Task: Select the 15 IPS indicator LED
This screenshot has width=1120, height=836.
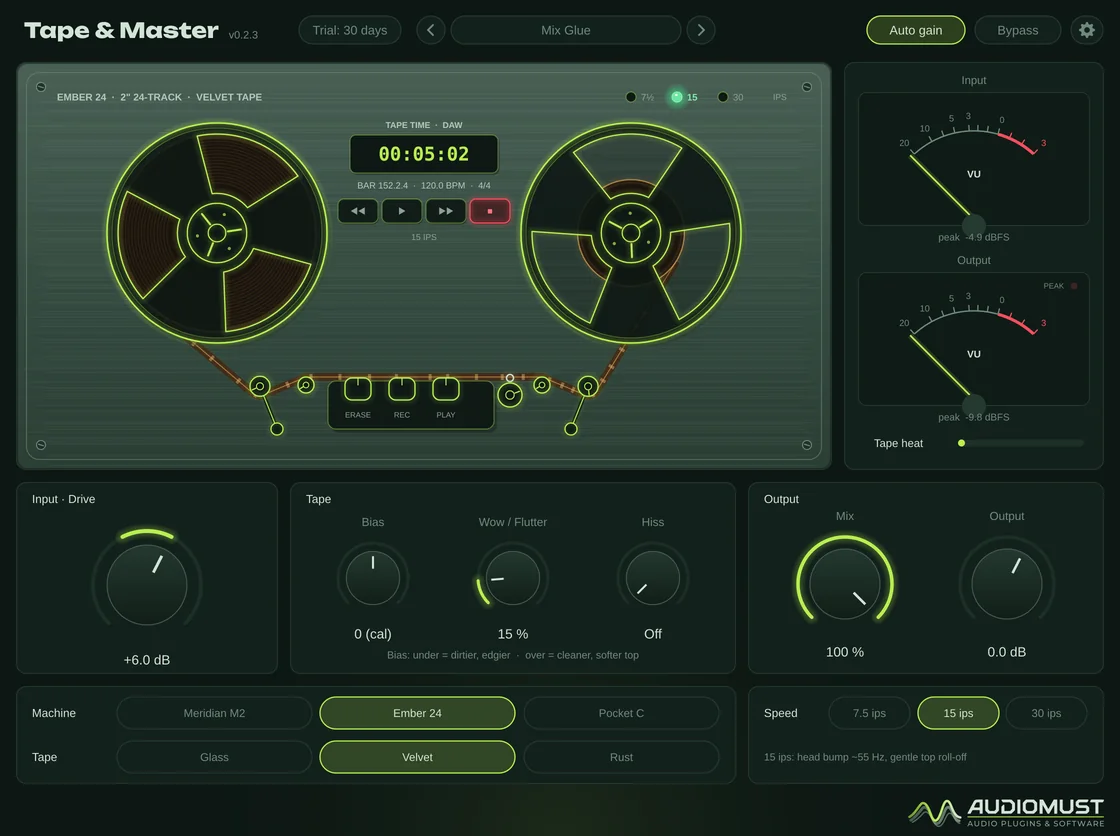Action: click(x=676, y=97)
